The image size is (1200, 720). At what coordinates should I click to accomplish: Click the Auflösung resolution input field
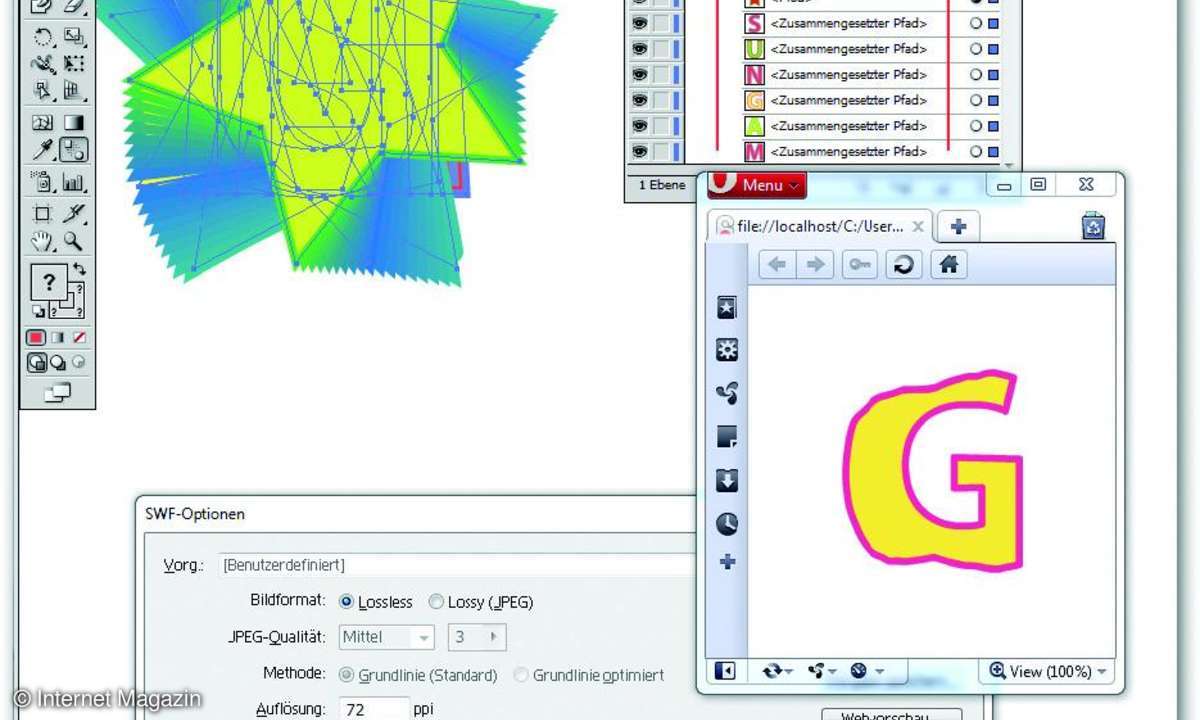(x=374, y=709)
